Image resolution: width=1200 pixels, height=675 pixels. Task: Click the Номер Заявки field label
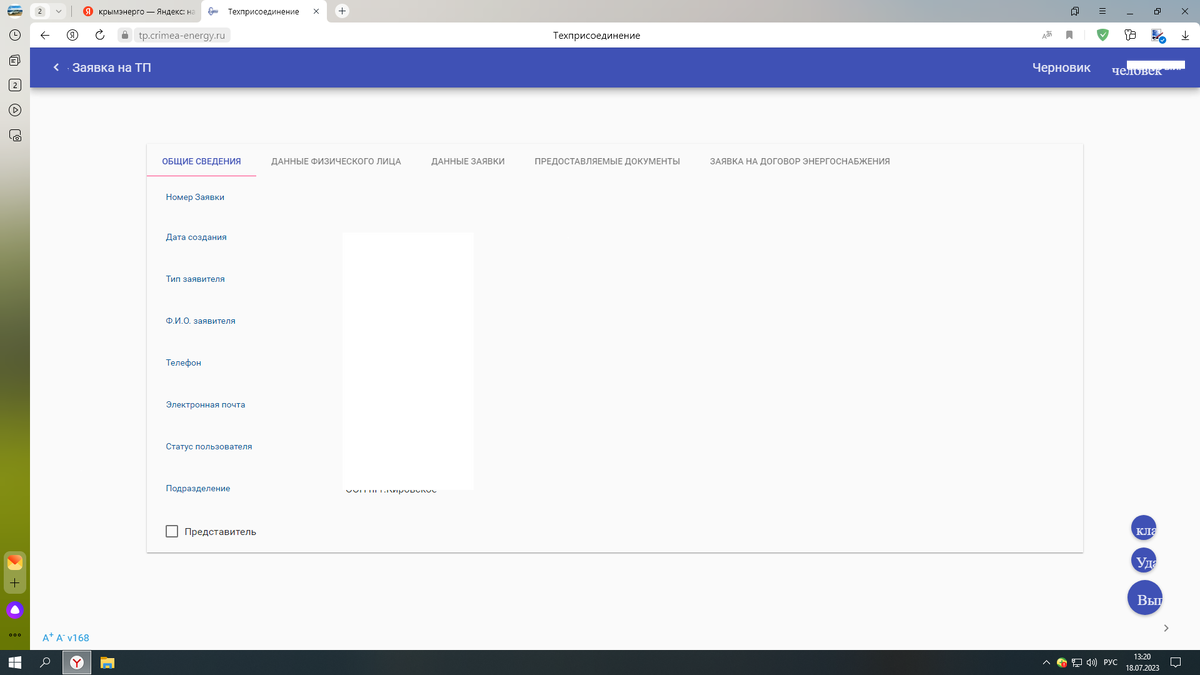point(195,197)
